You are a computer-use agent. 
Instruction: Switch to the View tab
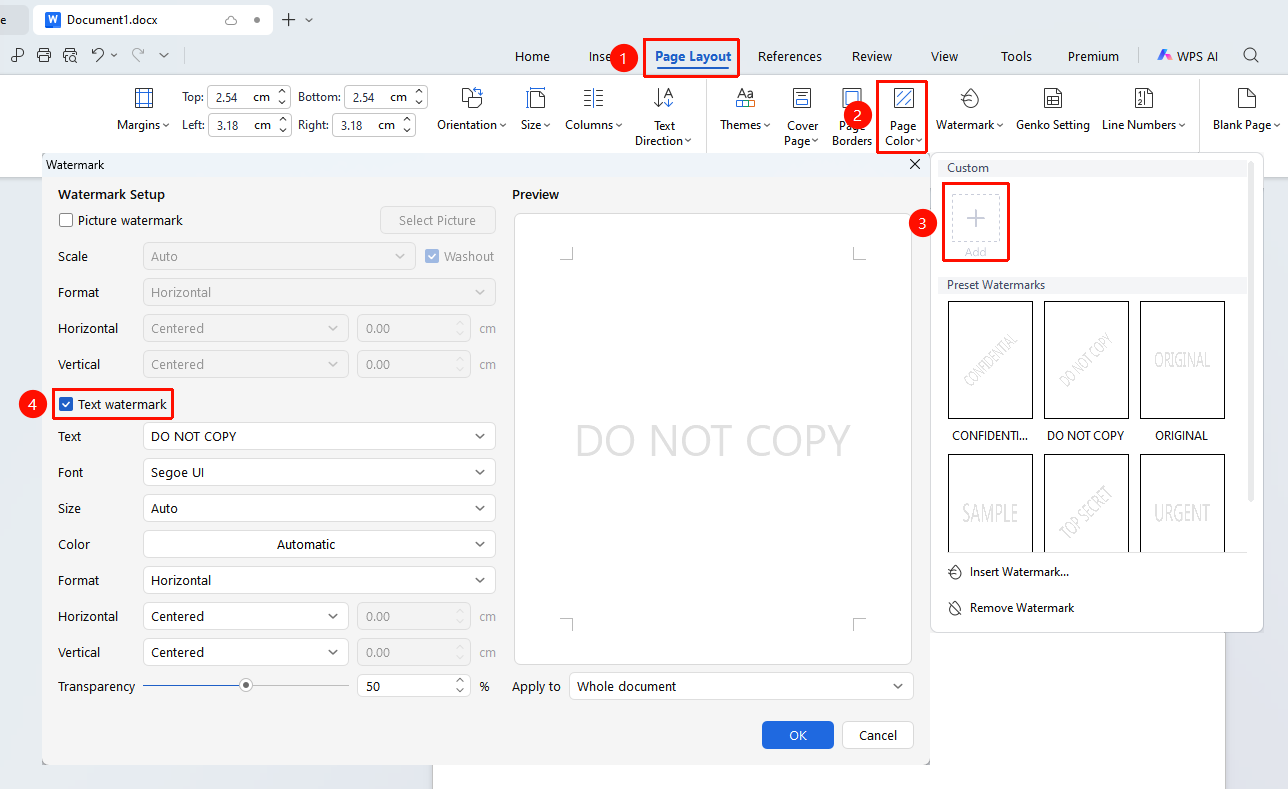944,56
